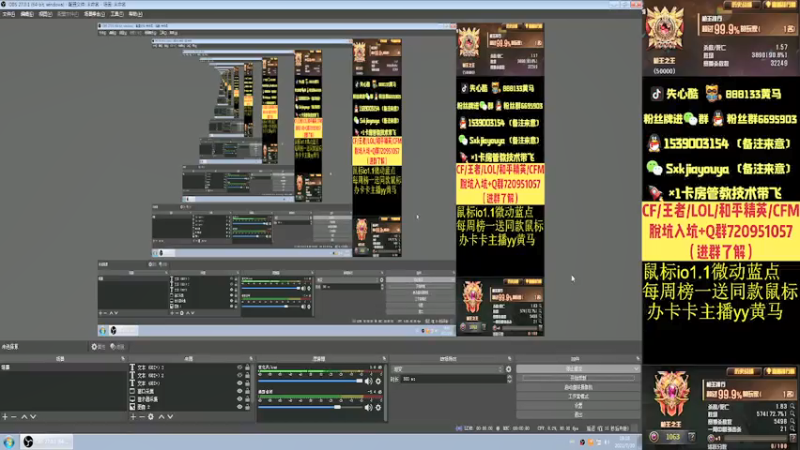Viewport: 800px width, 450px height.
Task: Click the monitor icon of 显示器采集
Action: point(132,399)
